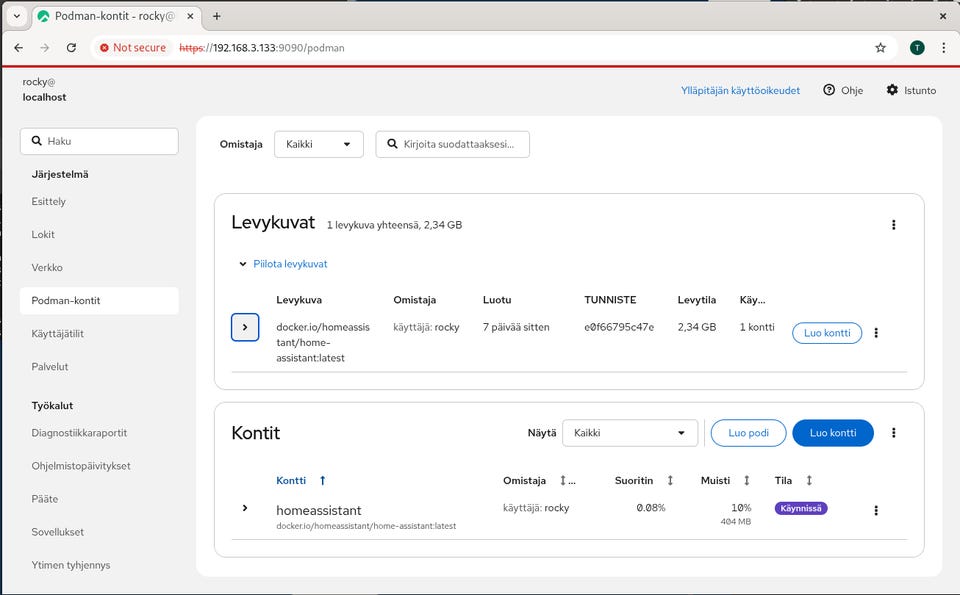Click the Ylläpitäjän käyttöoikeudet link

click(x=740, y=90)
